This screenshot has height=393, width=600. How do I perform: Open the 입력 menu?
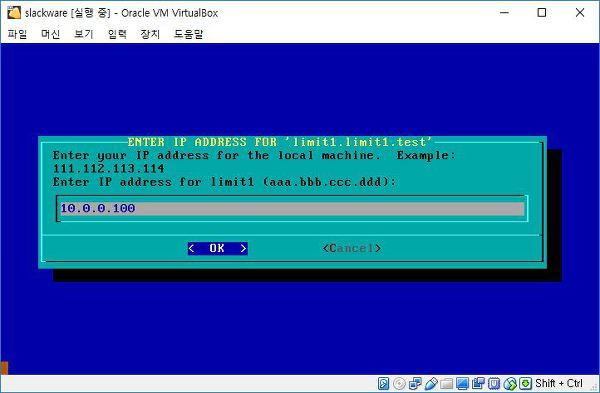point(117,34)
